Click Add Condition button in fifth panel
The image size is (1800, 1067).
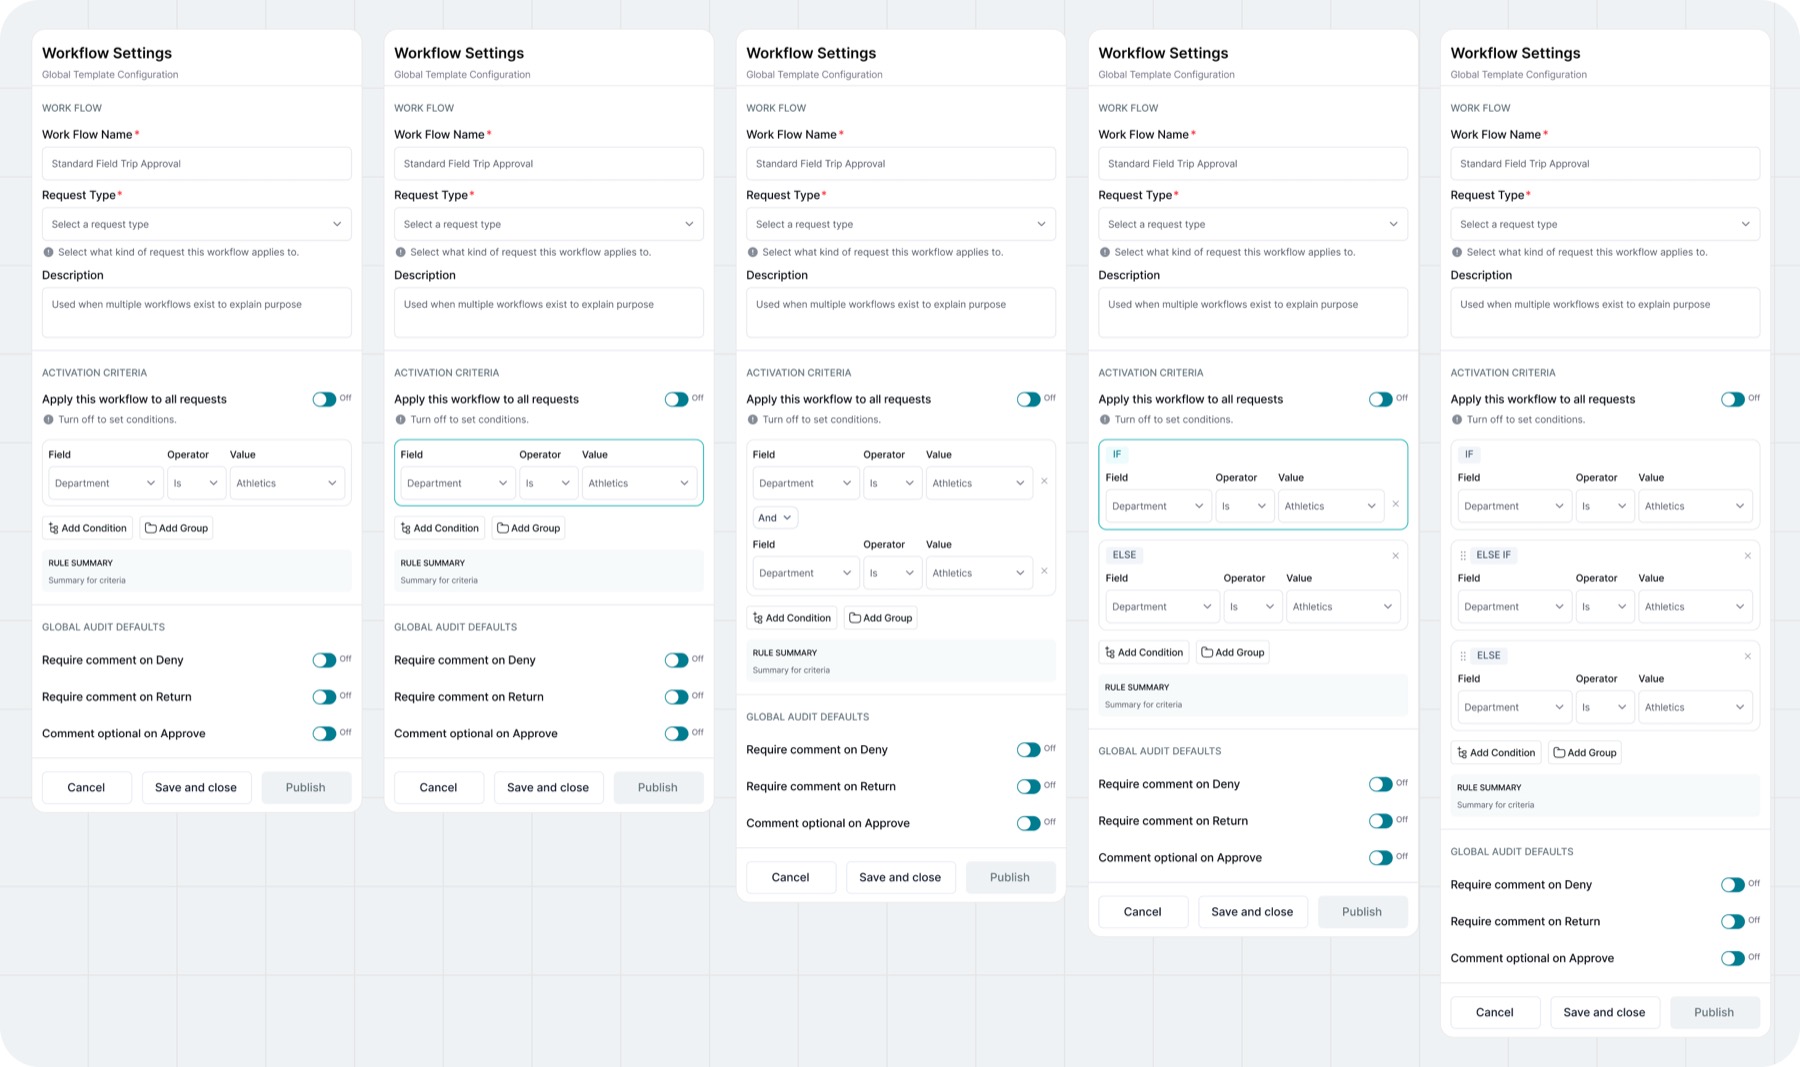click(x=1496, y=753)
